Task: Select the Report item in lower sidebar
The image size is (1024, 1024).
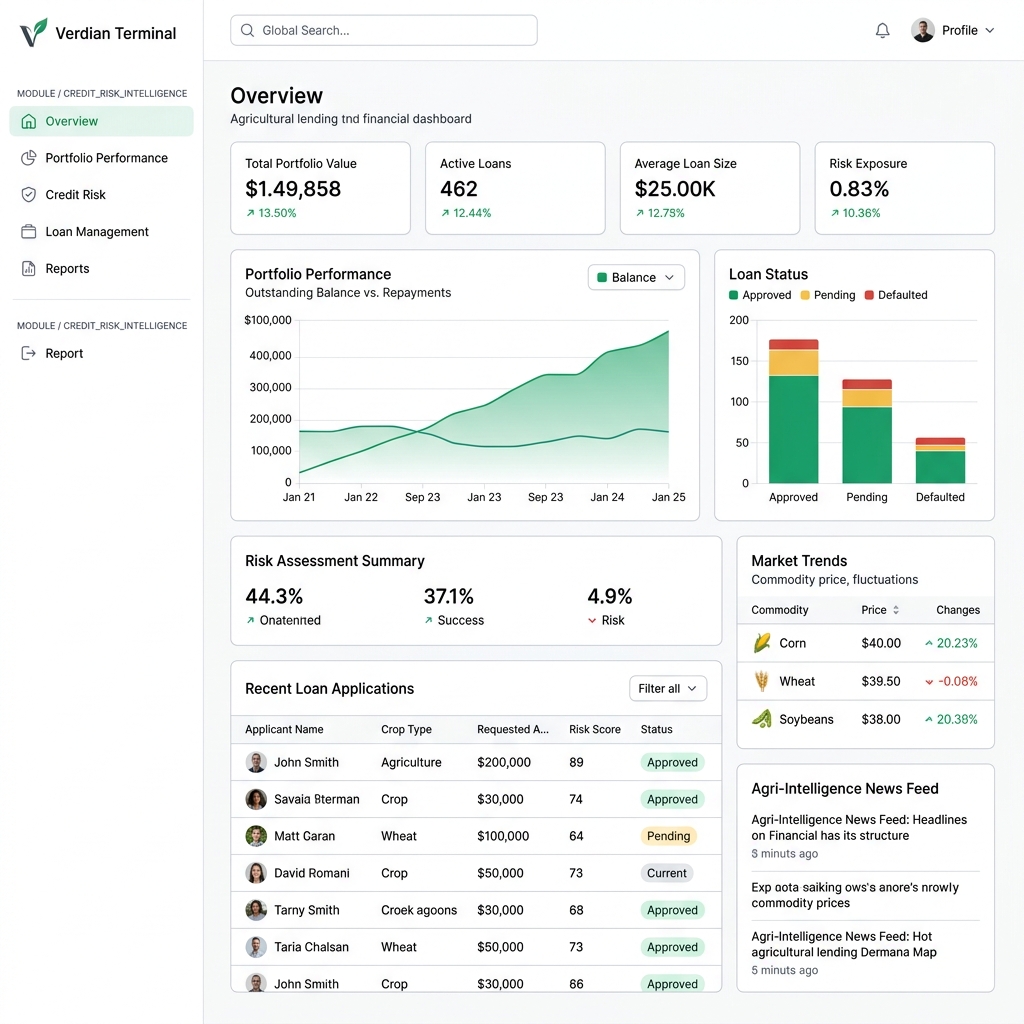Action: [101, 353]
